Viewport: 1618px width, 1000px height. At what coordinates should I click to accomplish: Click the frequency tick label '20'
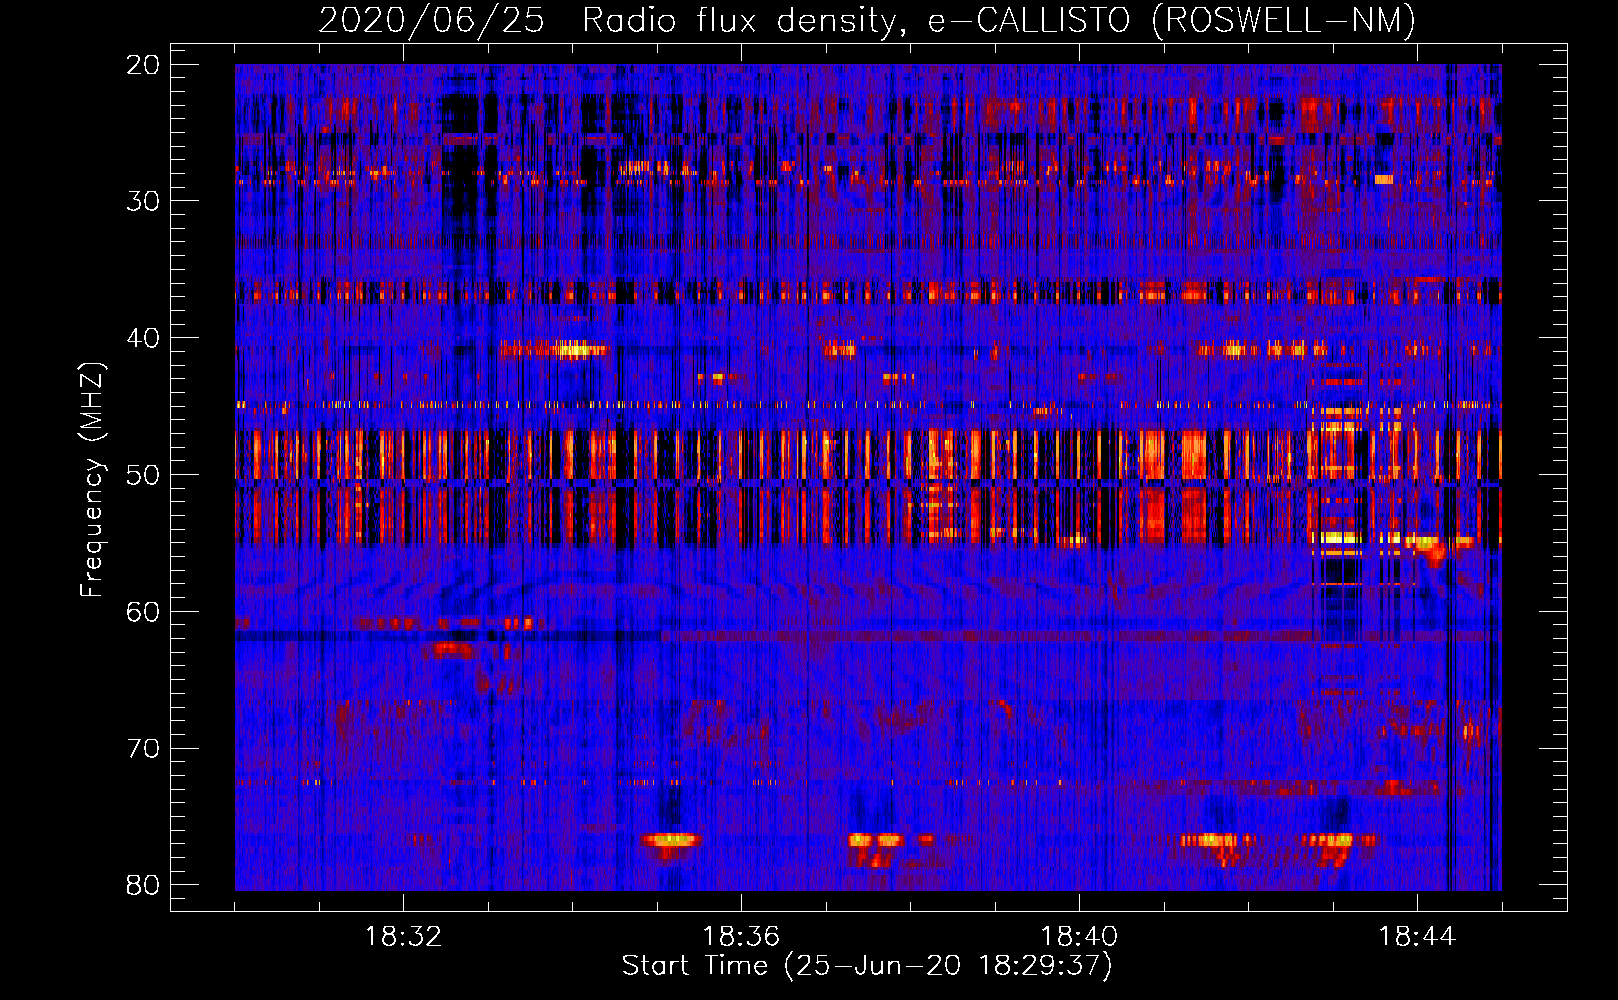click(144, 65)
